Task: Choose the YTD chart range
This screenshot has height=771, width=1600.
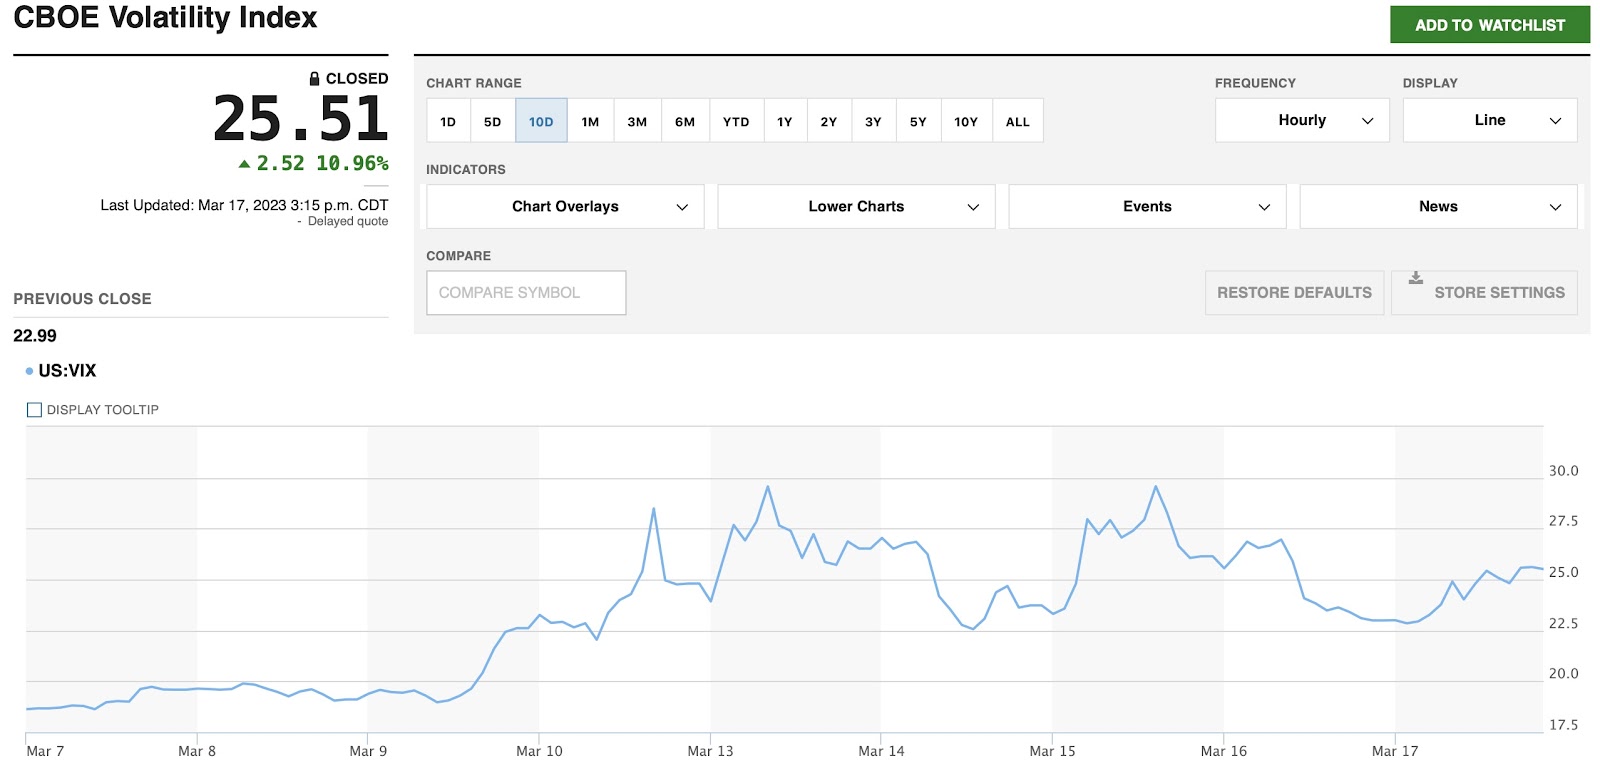Action: click(736, 121)
